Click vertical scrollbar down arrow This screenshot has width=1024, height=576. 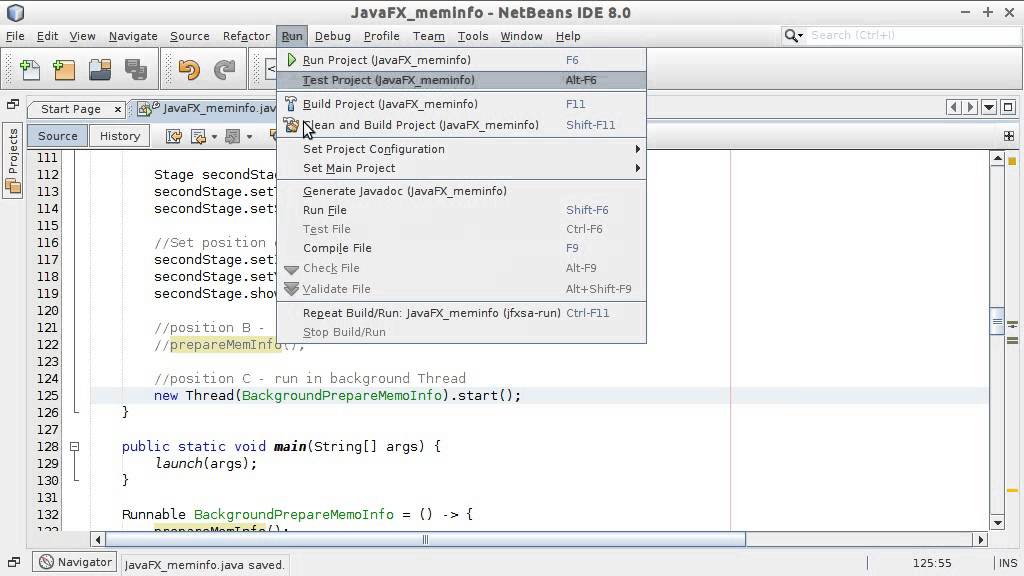(997, 522)
